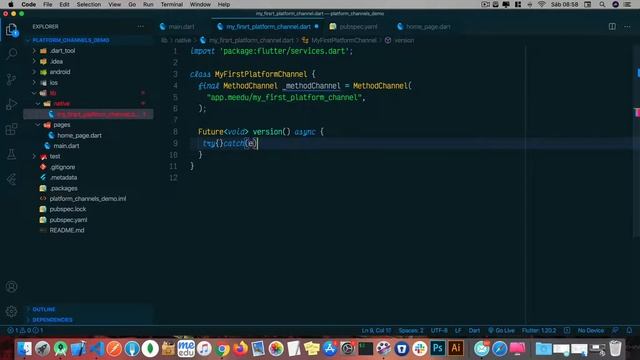Open the Search view in activity bar
The width and height of the screenshot is (640, 360).
pyautogui.click(x=11, y=54)
